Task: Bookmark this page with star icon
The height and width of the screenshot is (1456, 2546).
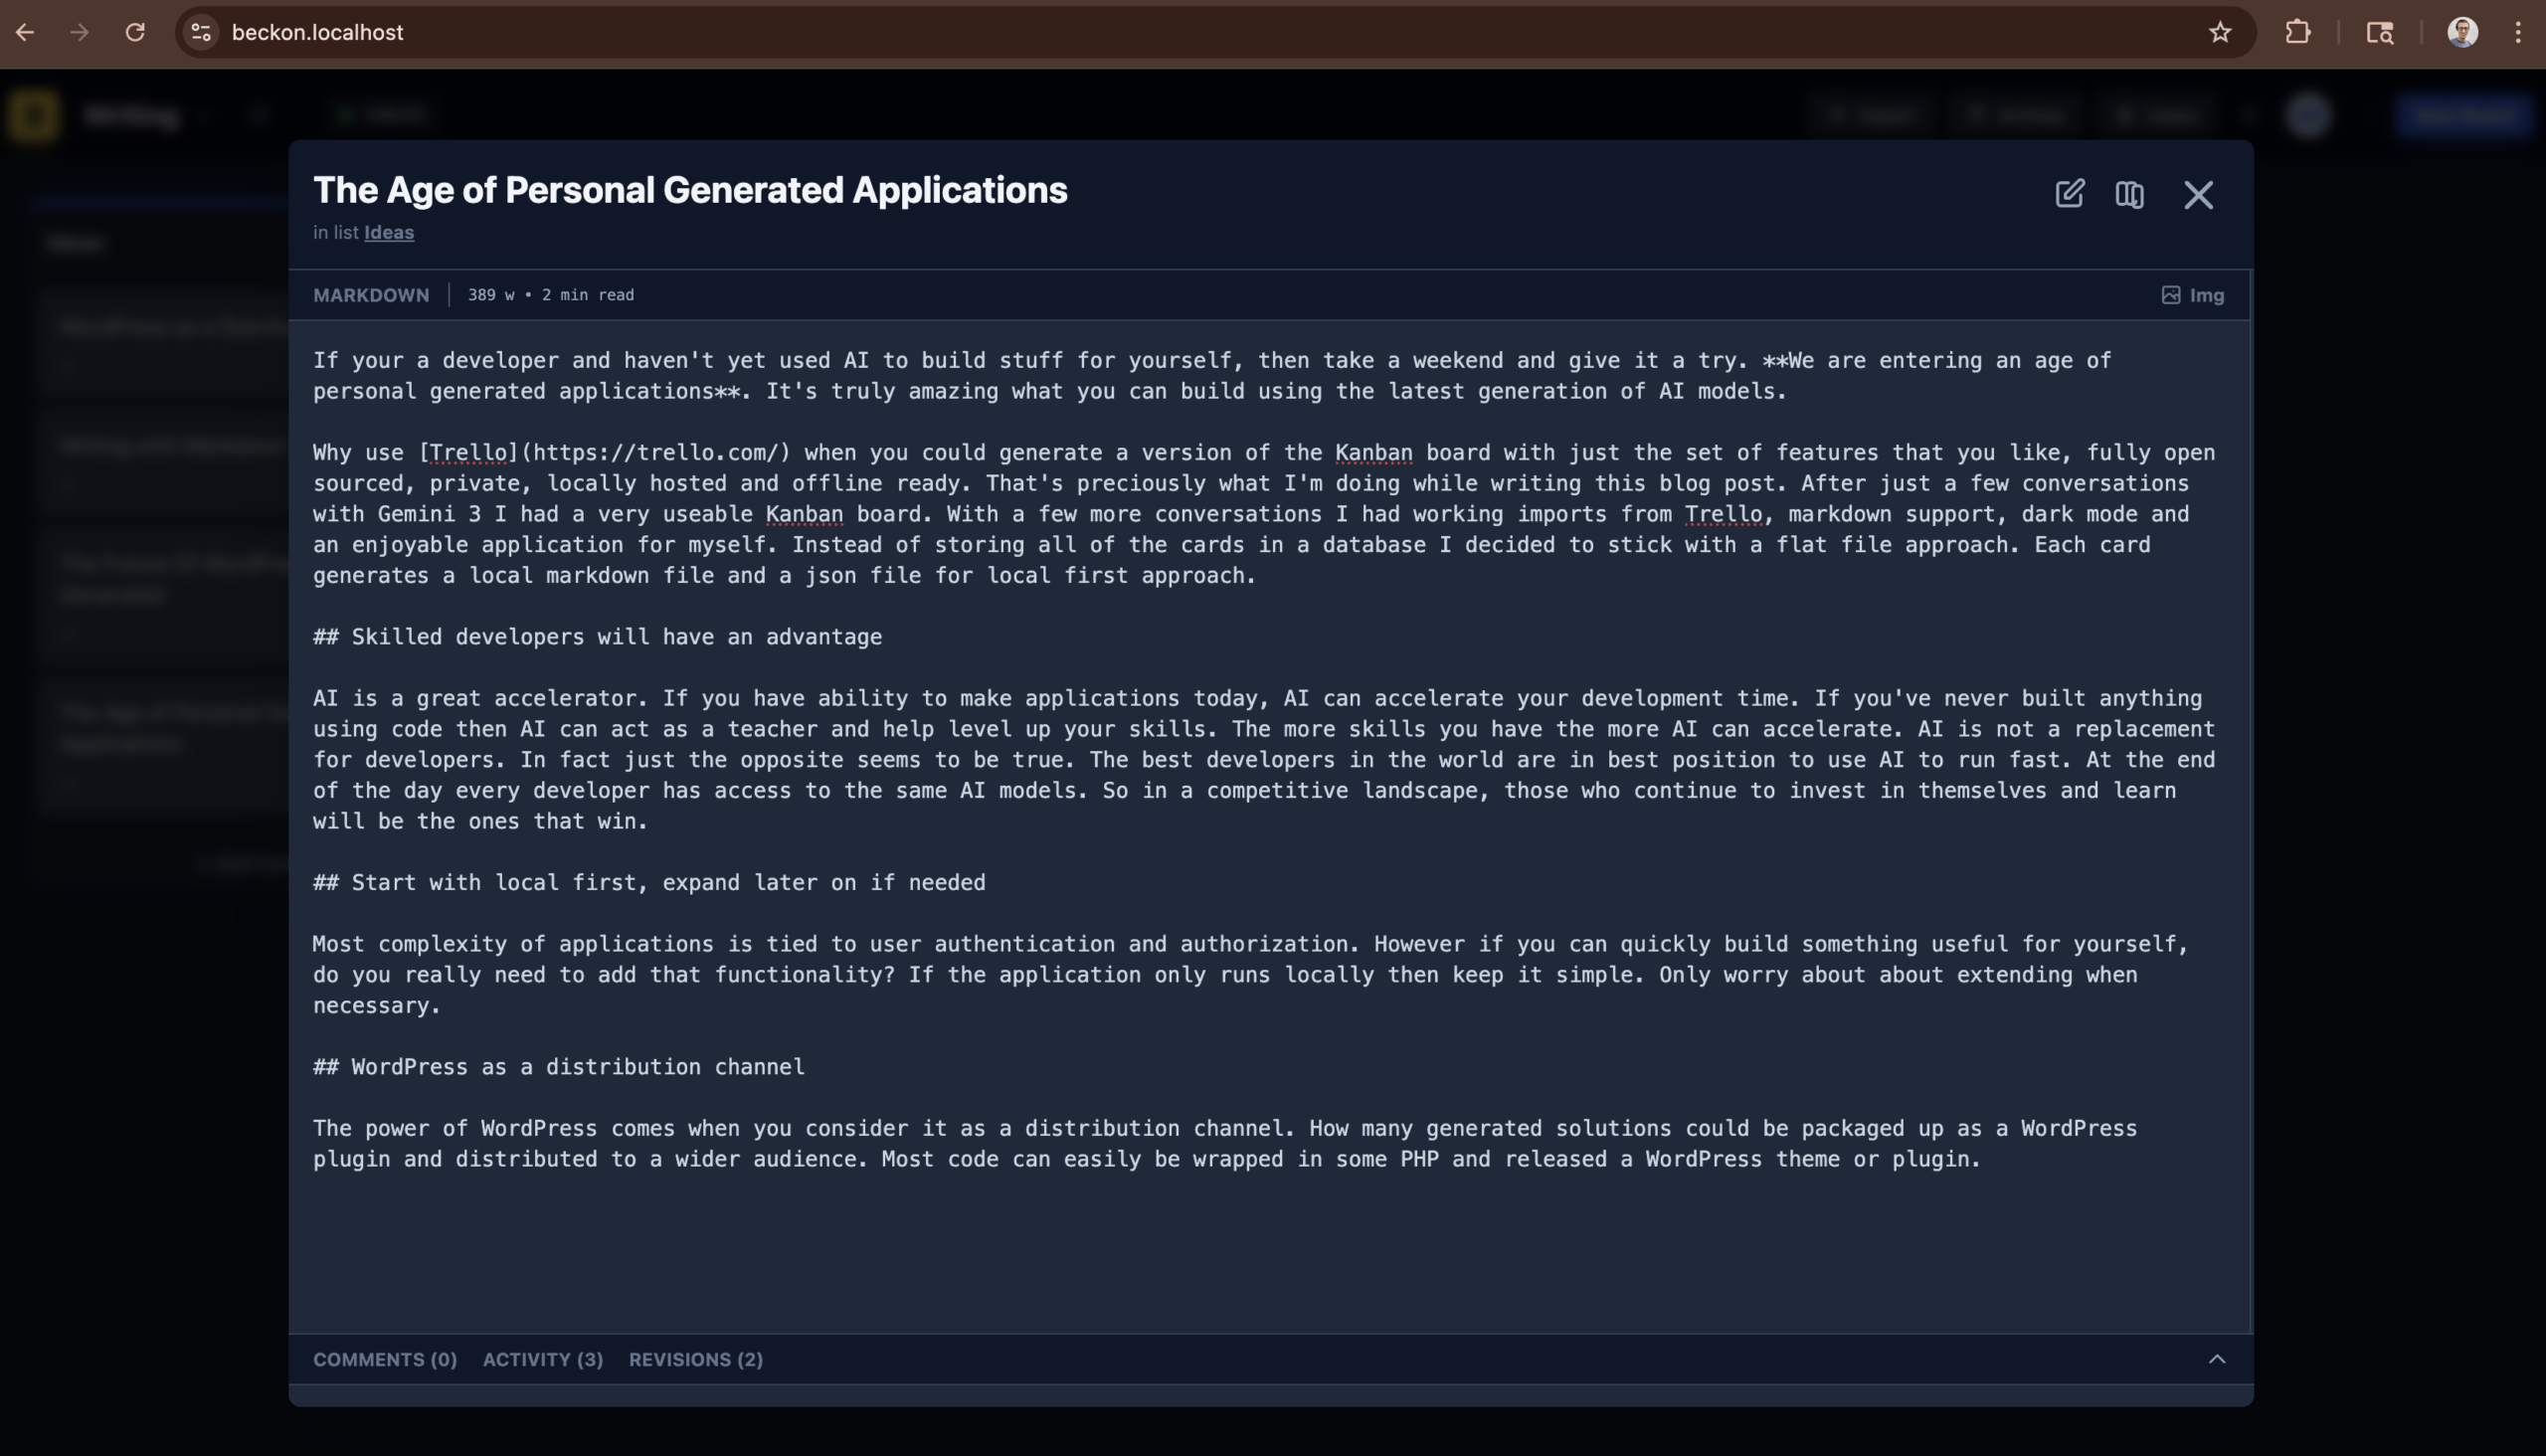Action: [x=2220, y=33]
